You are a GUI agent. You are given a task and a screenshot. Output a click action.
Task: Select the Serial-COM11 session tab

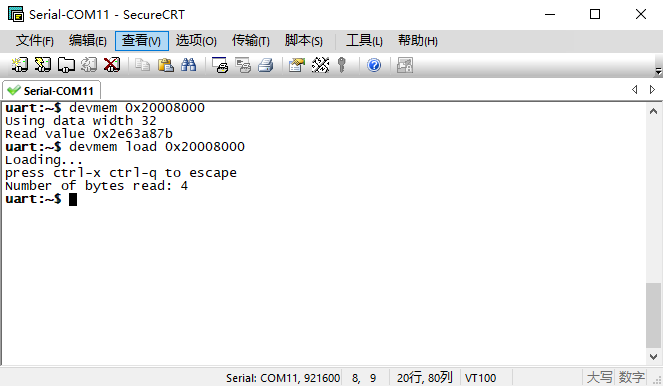(x=51, y=90)
